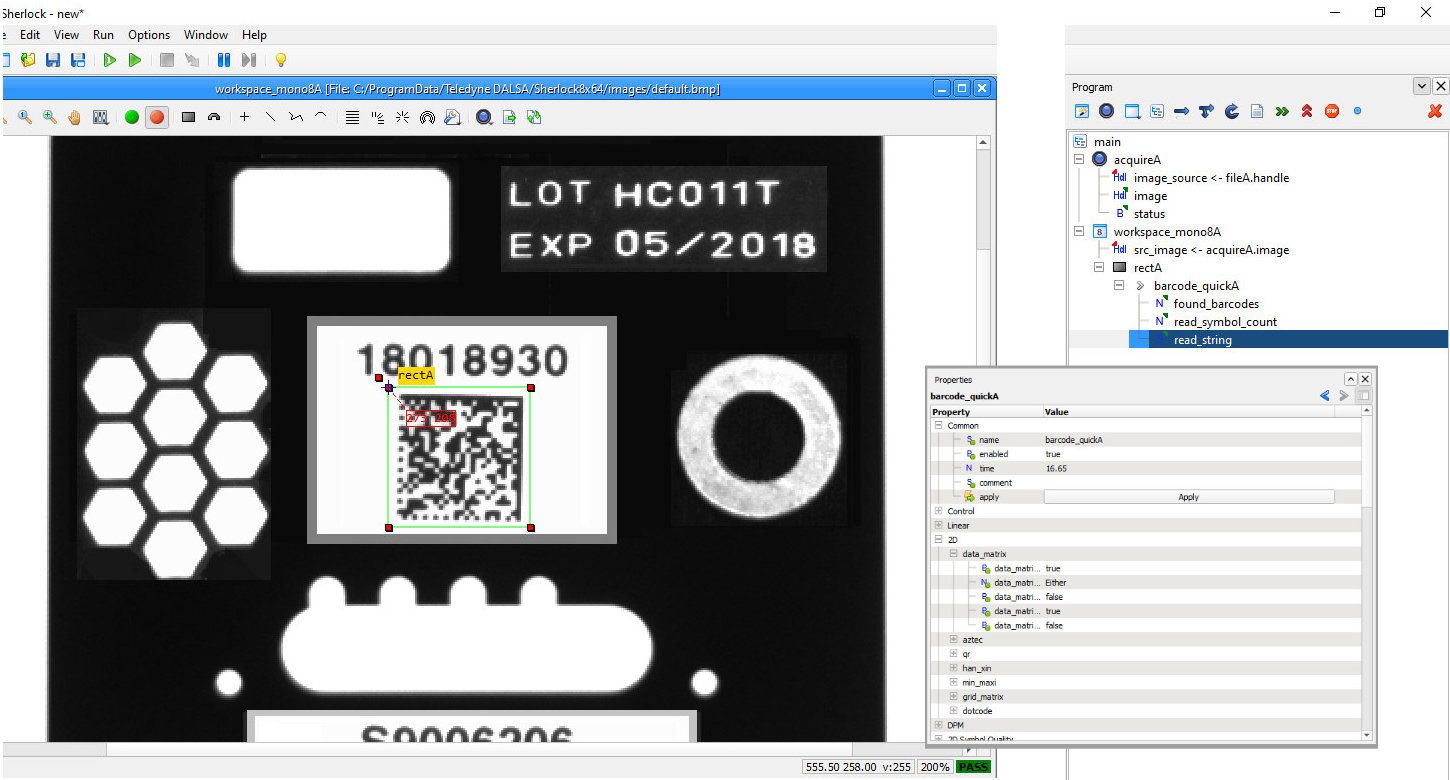The image size is (1450, 780).
Task: Click the green PASS indicator in the status bar
Action: [x=971, y=766]
